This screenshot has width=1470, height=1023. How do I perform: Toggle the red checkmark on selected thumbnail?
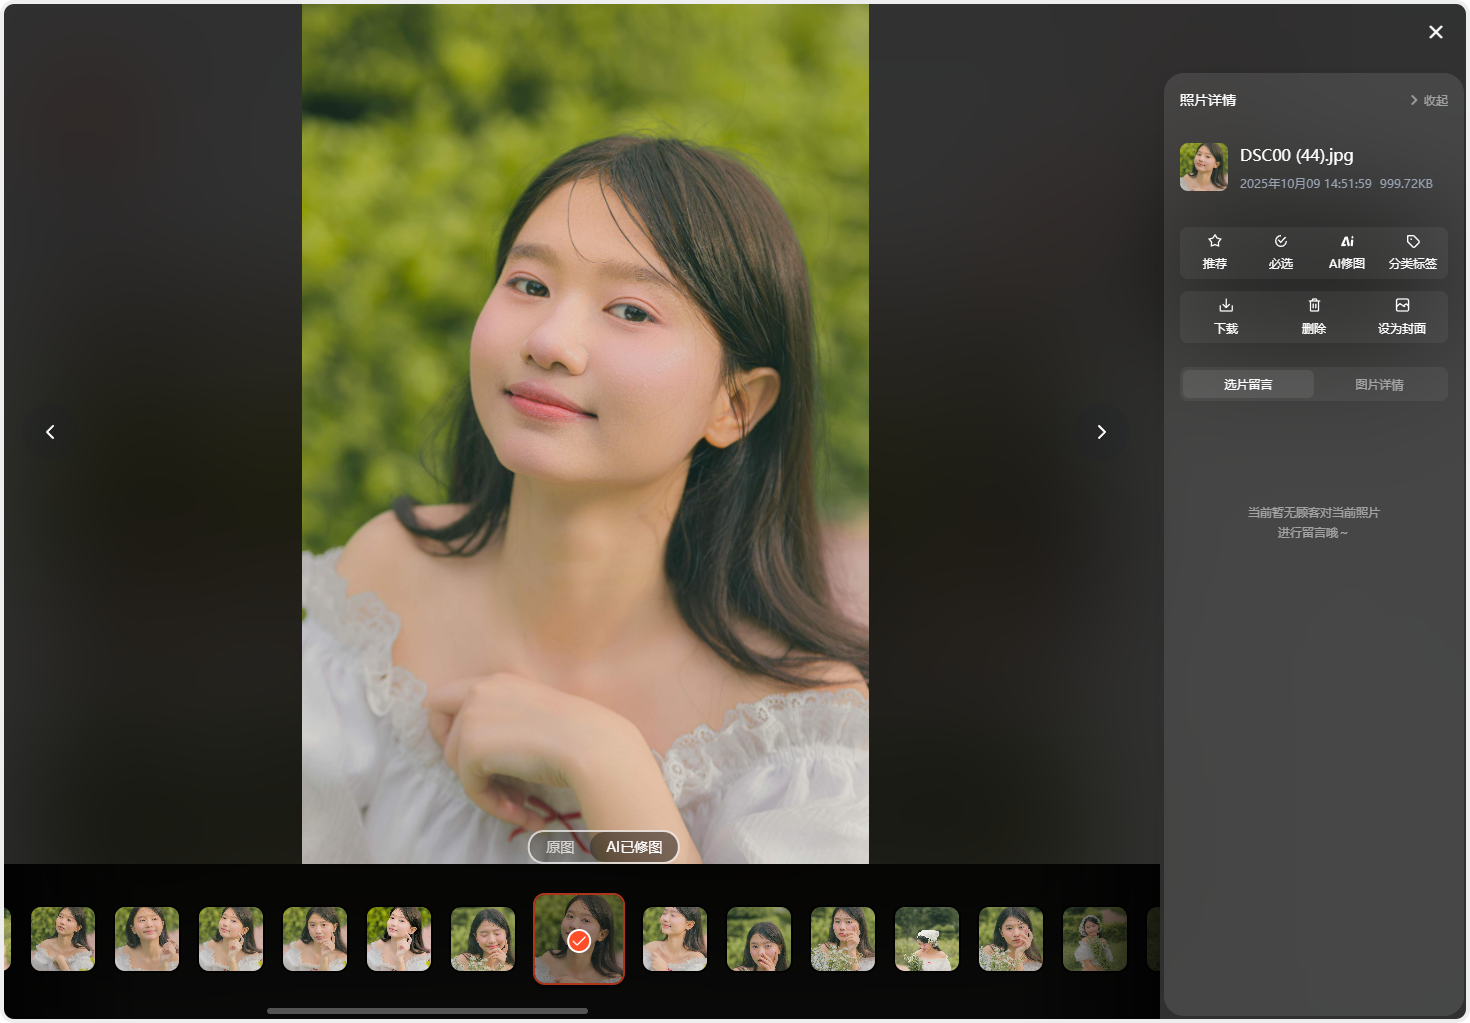pos(579,941)
